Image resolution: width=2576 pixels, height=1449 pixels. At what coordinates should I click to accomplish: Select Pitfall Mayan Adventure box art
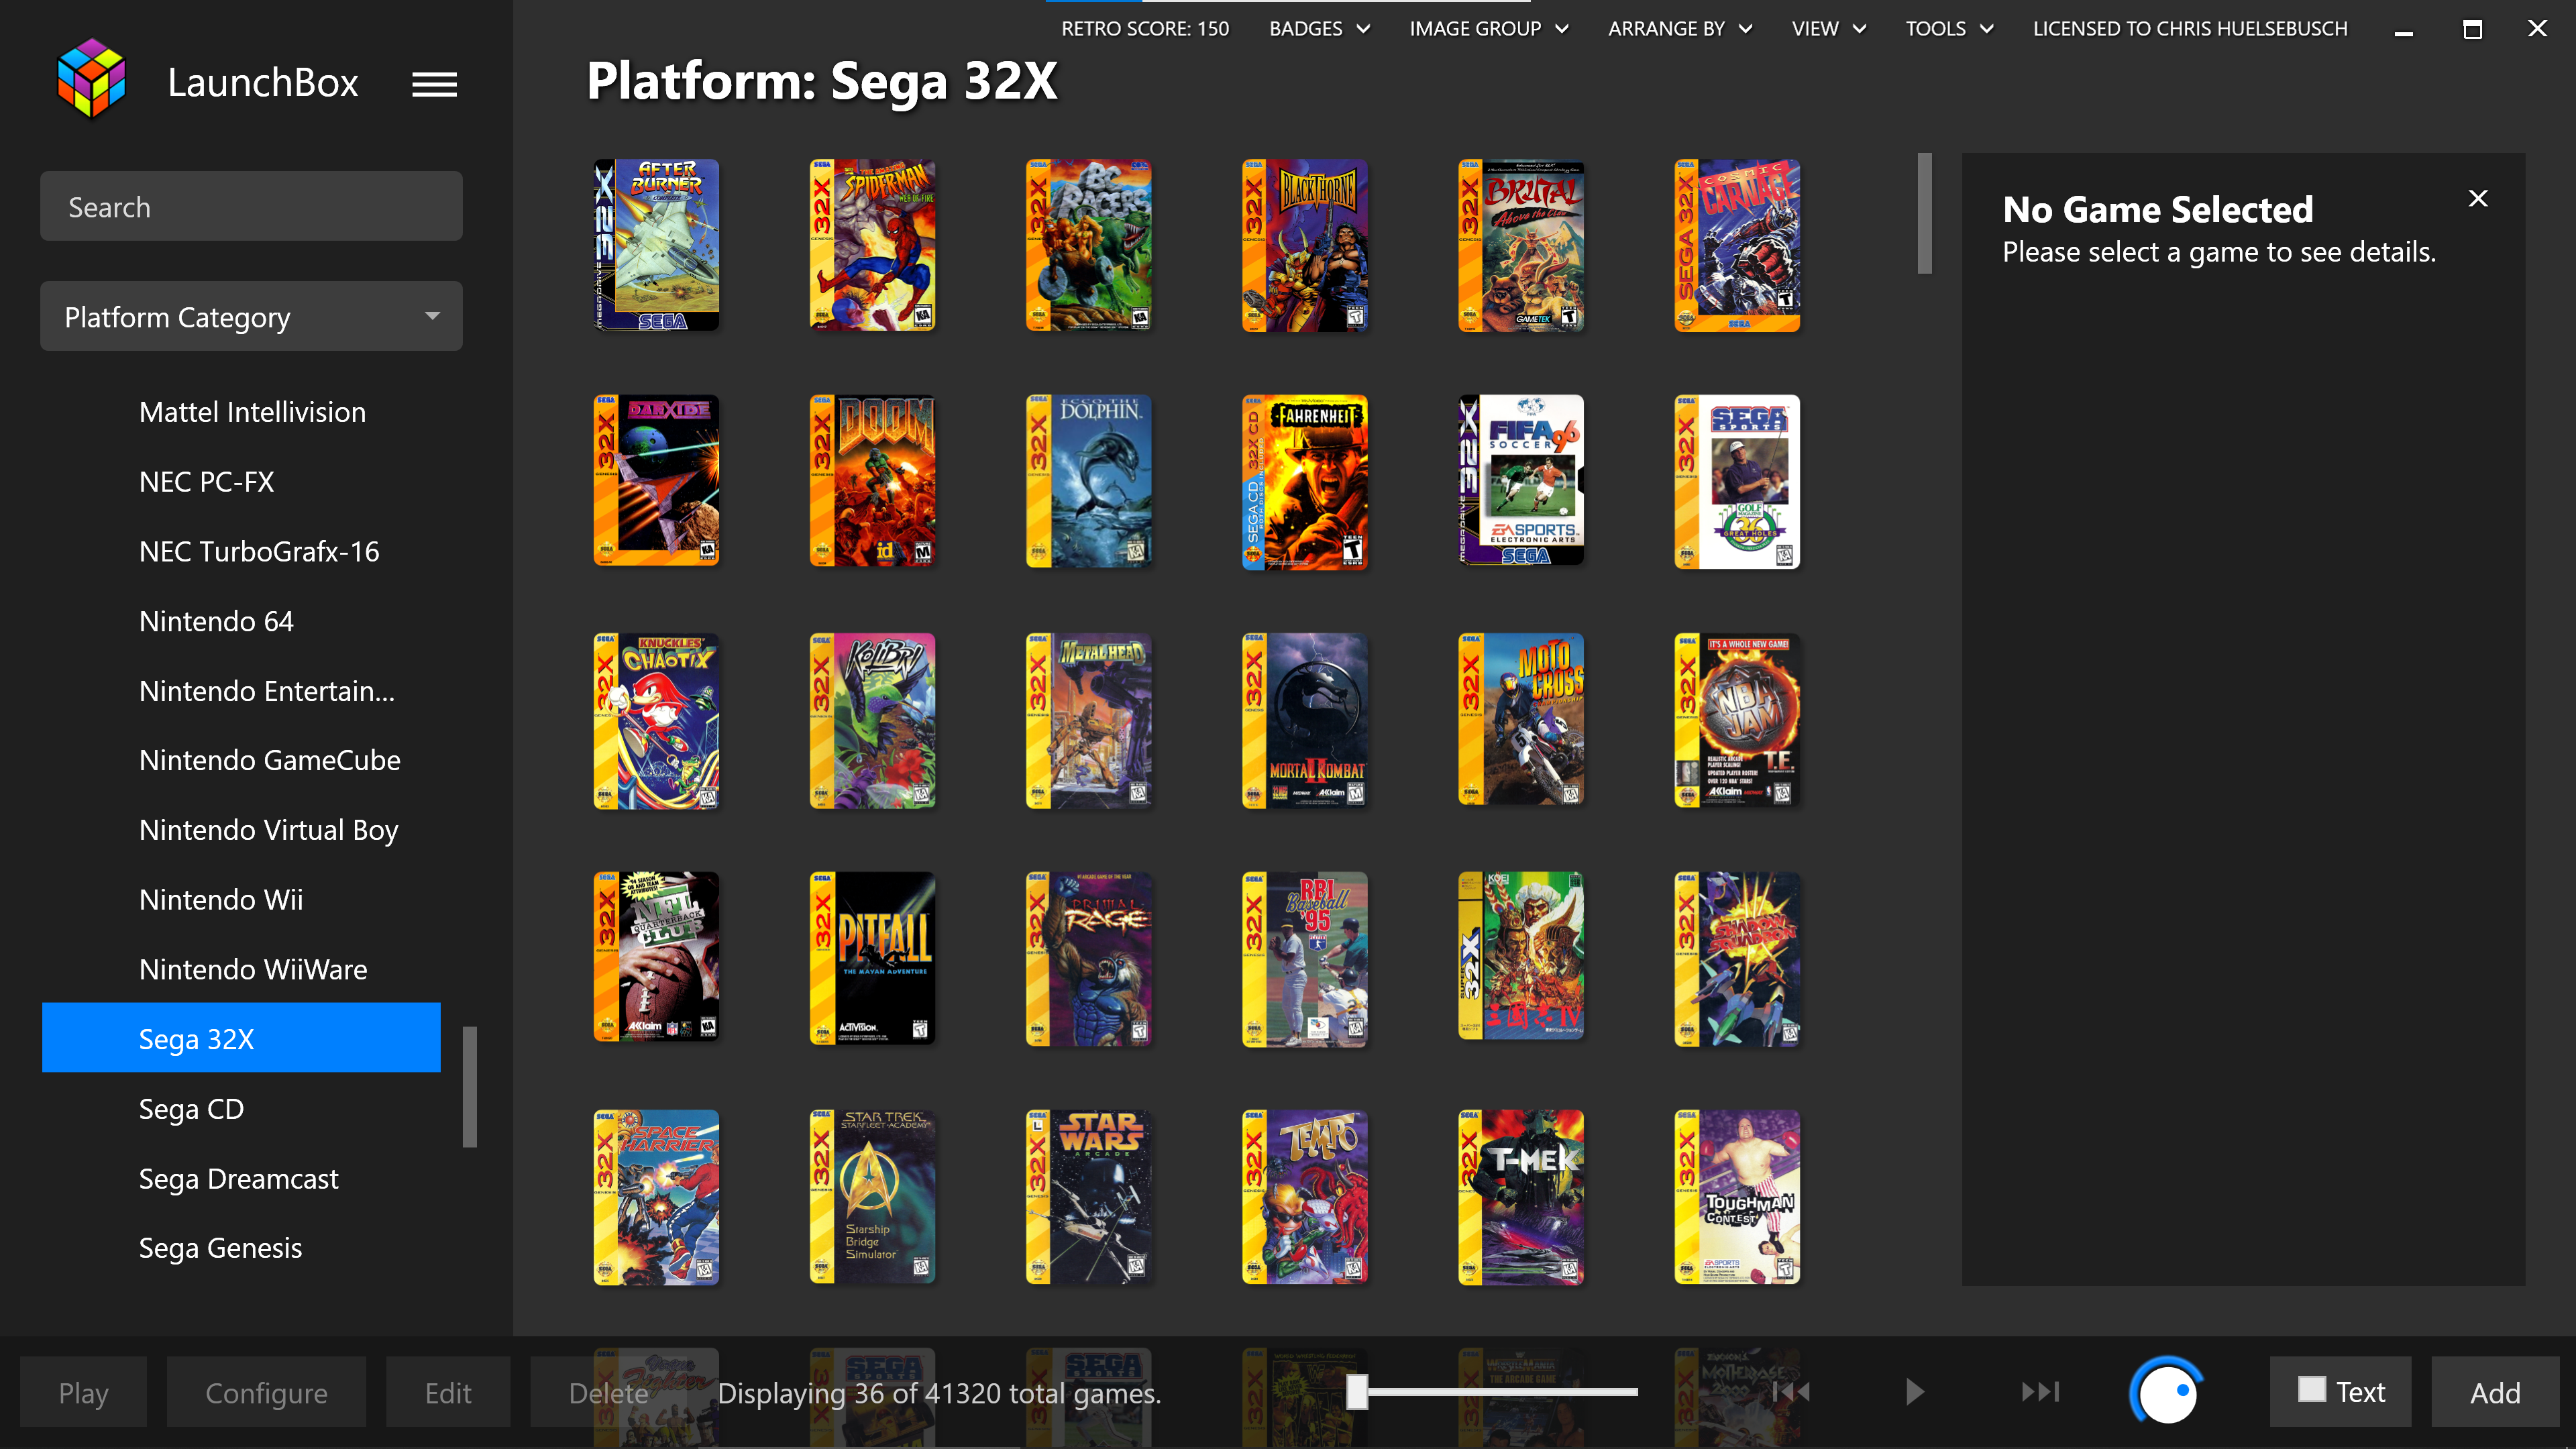pos(872,958)
